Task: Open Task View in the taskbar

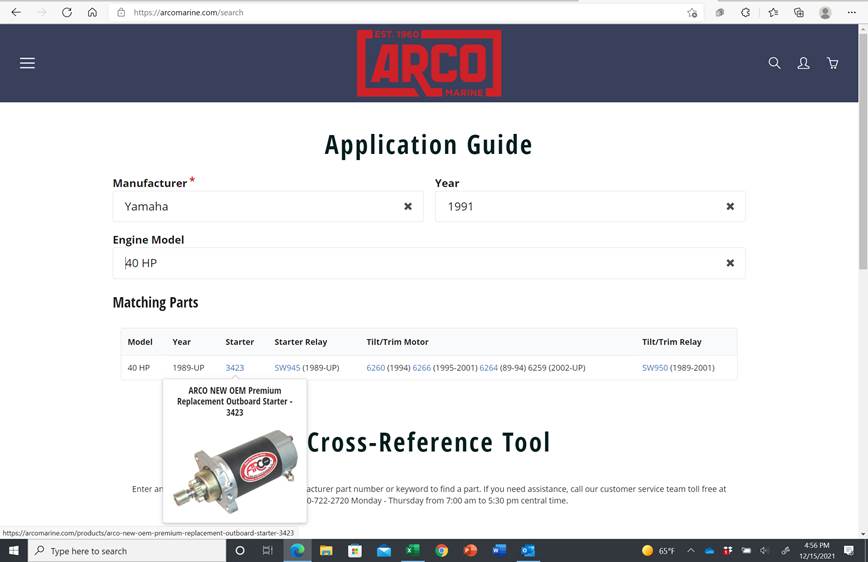Action: (x=268, y=551)
